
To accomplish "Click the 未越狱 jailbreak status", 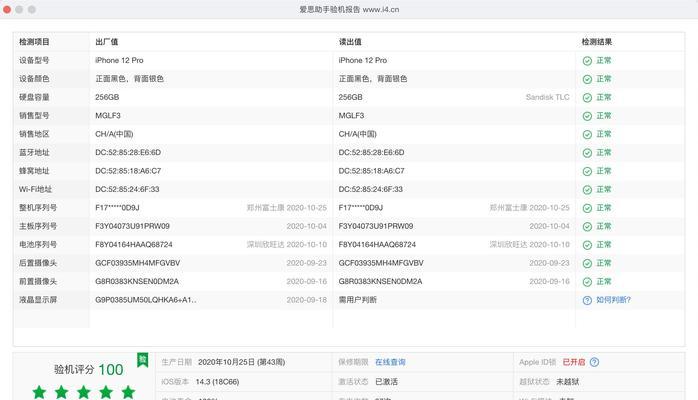I will (568, 382).
